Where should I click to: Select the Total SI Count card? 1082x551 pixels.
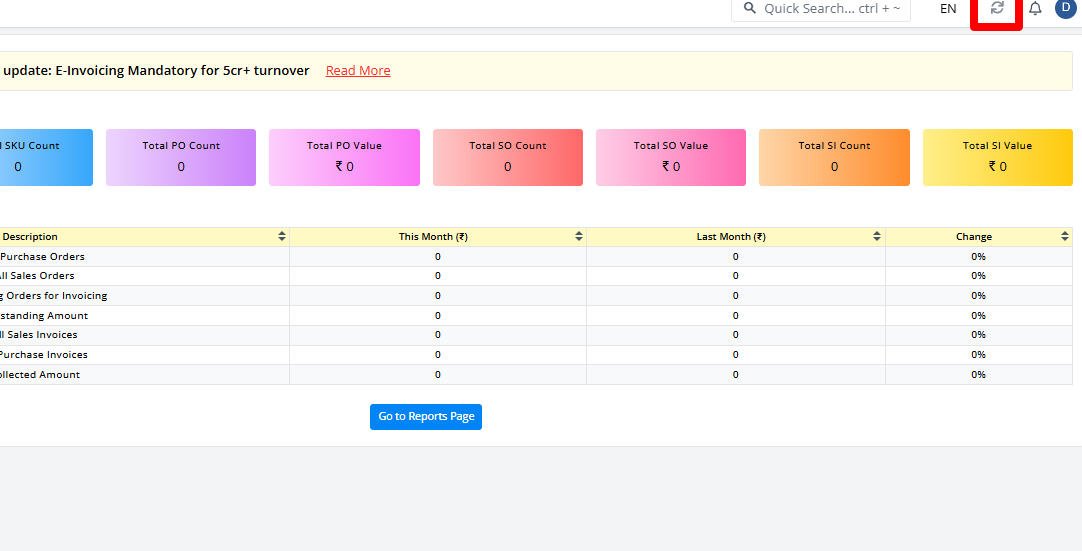[x=834, y=157]
